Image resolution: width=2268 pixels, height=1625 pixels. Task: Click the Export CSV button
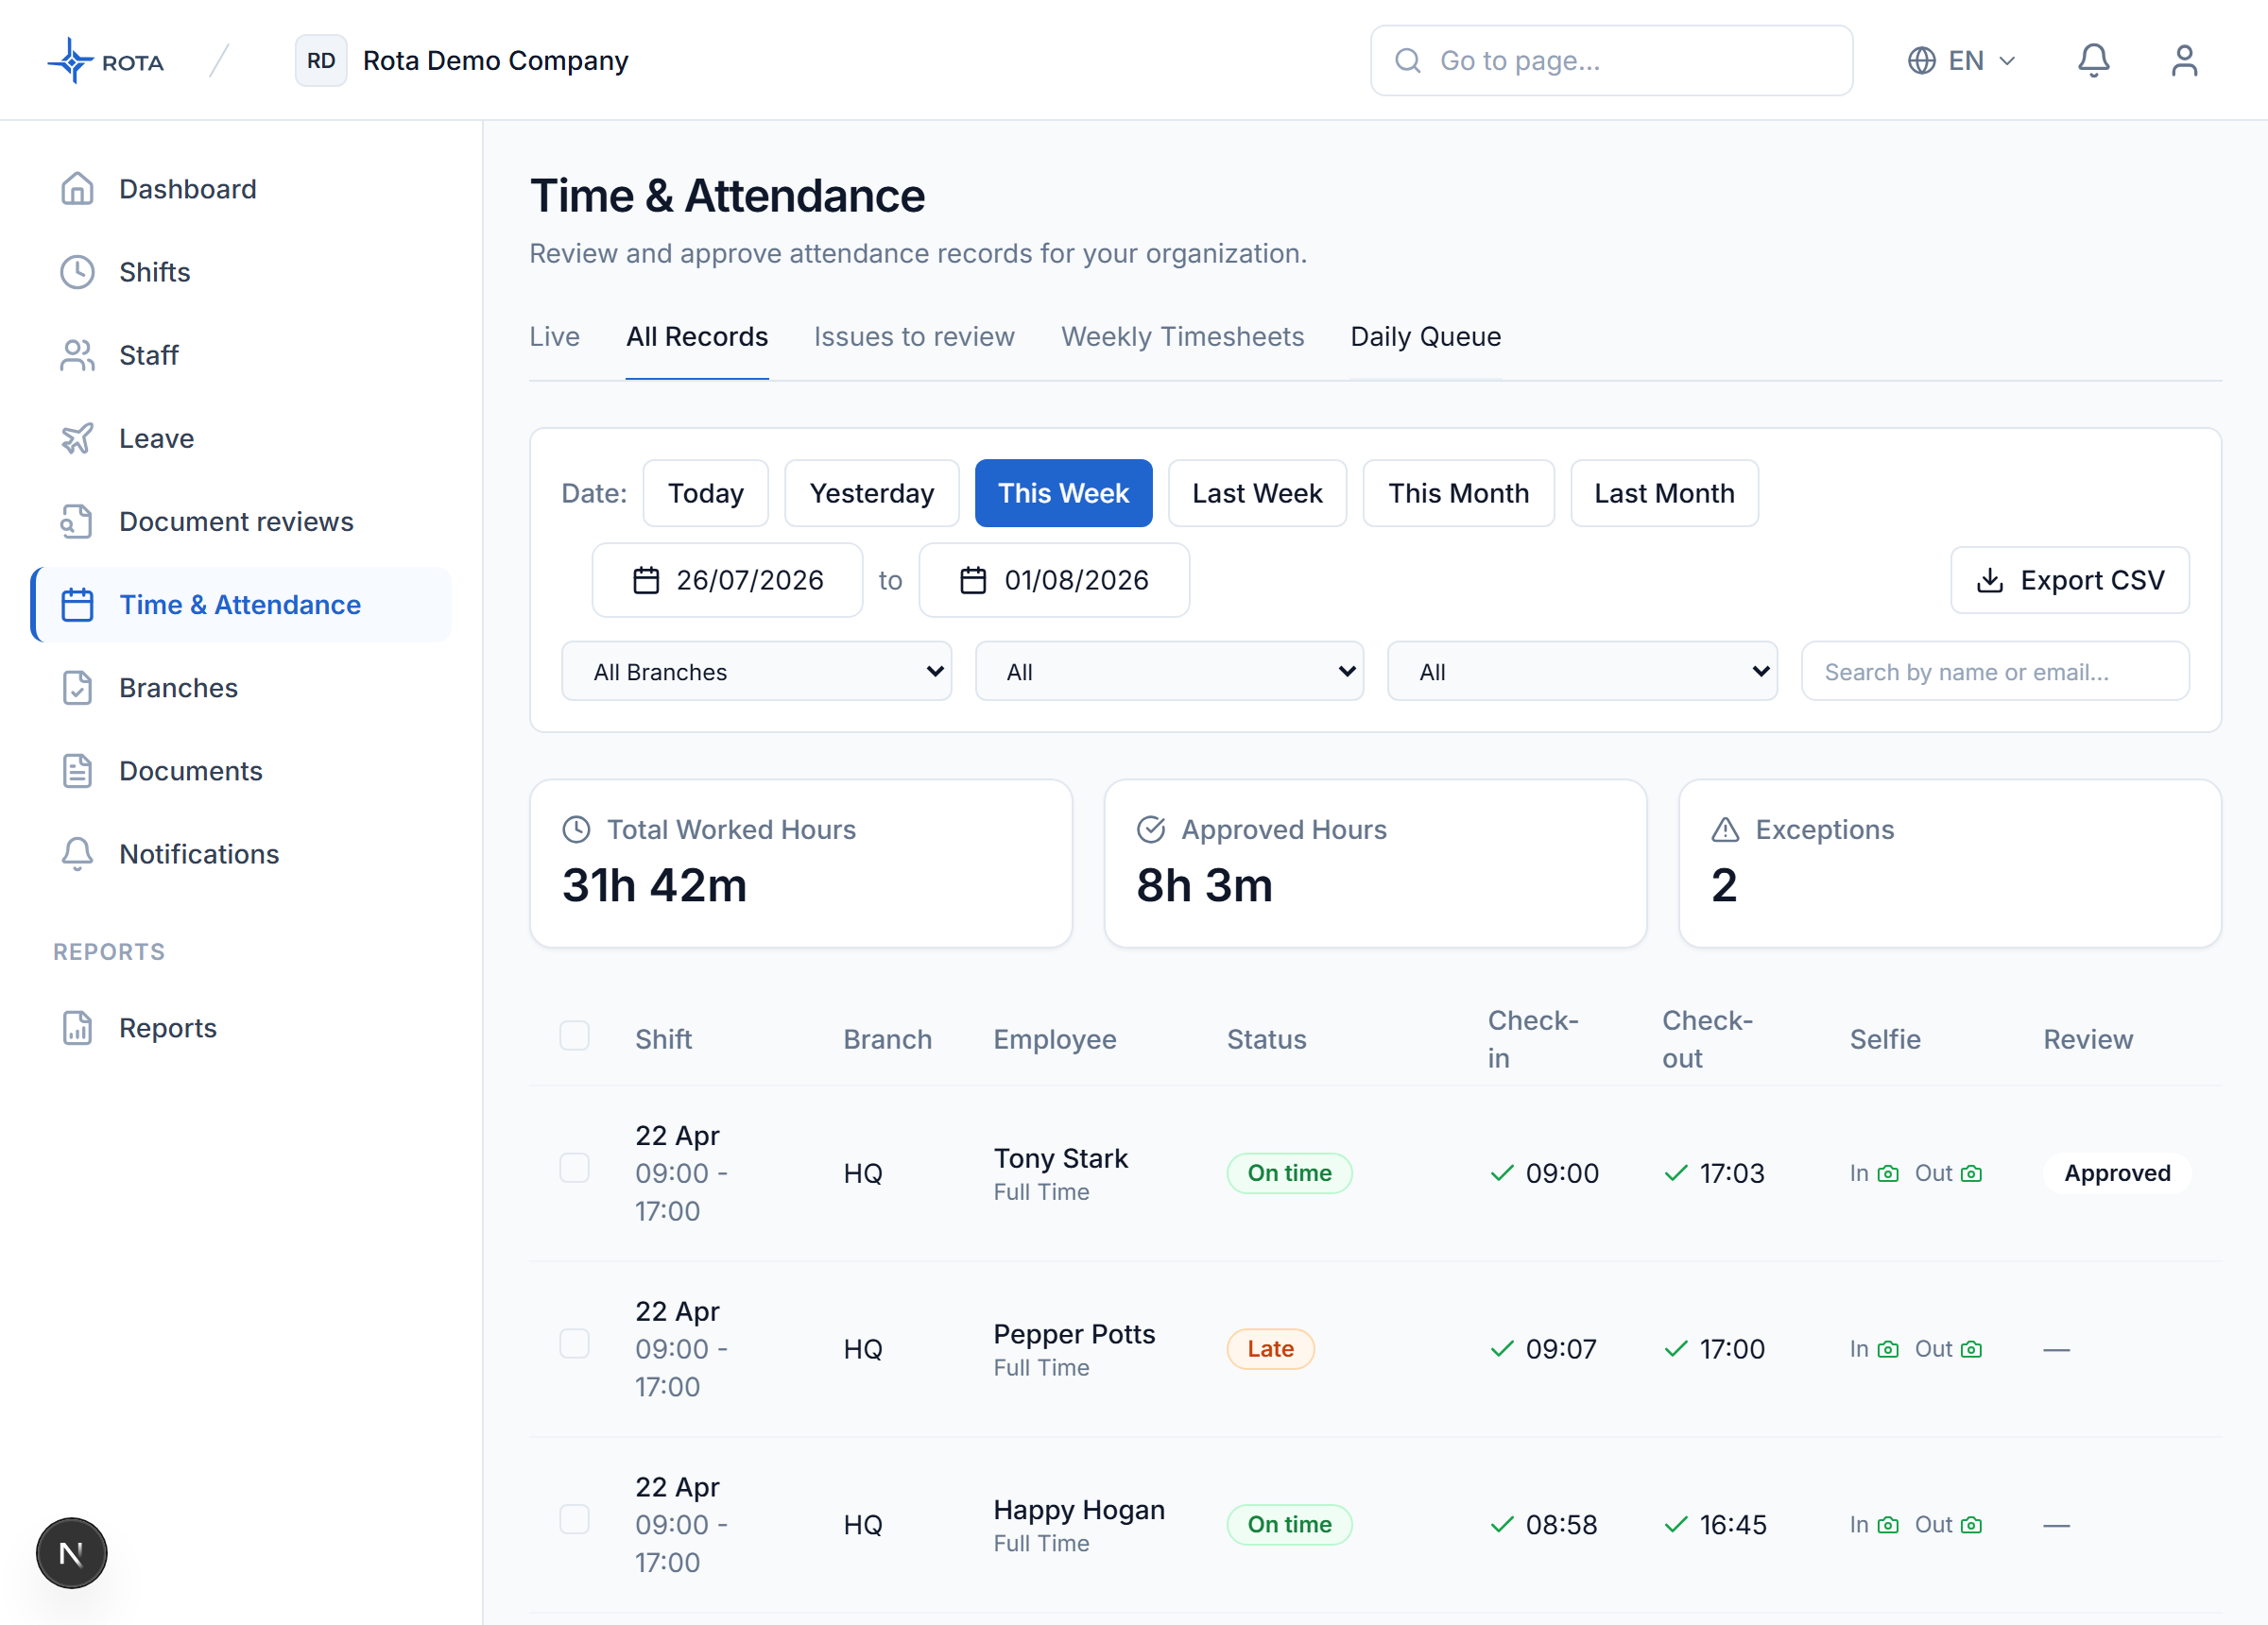point(2070,580)
